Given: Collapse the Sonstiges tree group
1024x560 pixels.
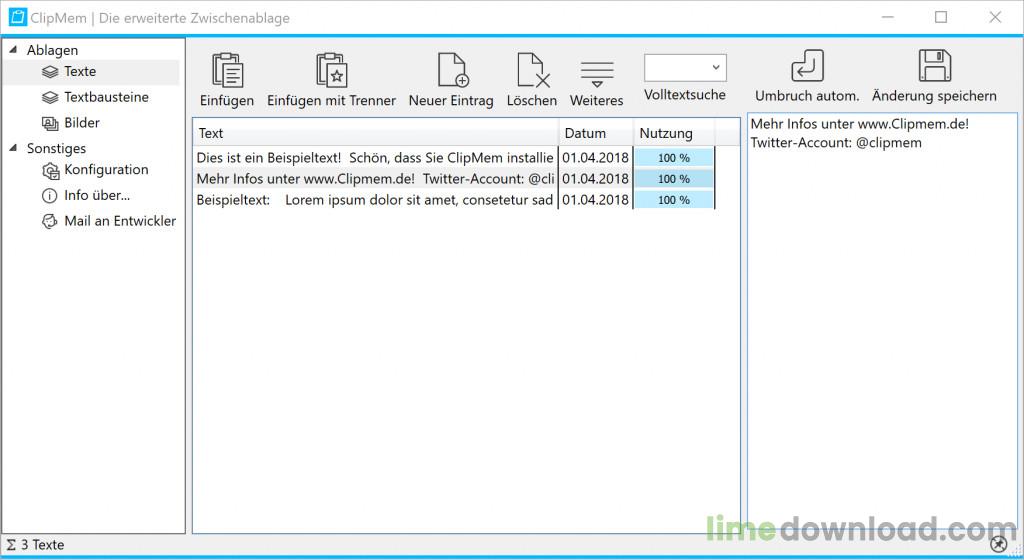Looking at the screenshot, I should click(x=13, y=149).
